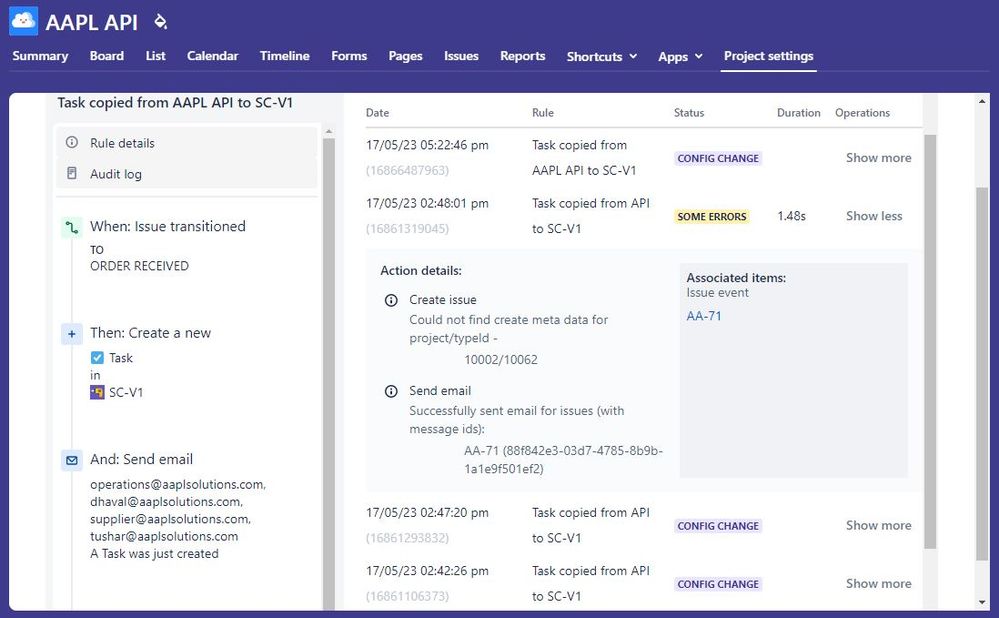Viewport: 999px width, 618px height.
Task: Expand Show more for 05:22:46 pm entry
Action: click(x=879, y=157)
